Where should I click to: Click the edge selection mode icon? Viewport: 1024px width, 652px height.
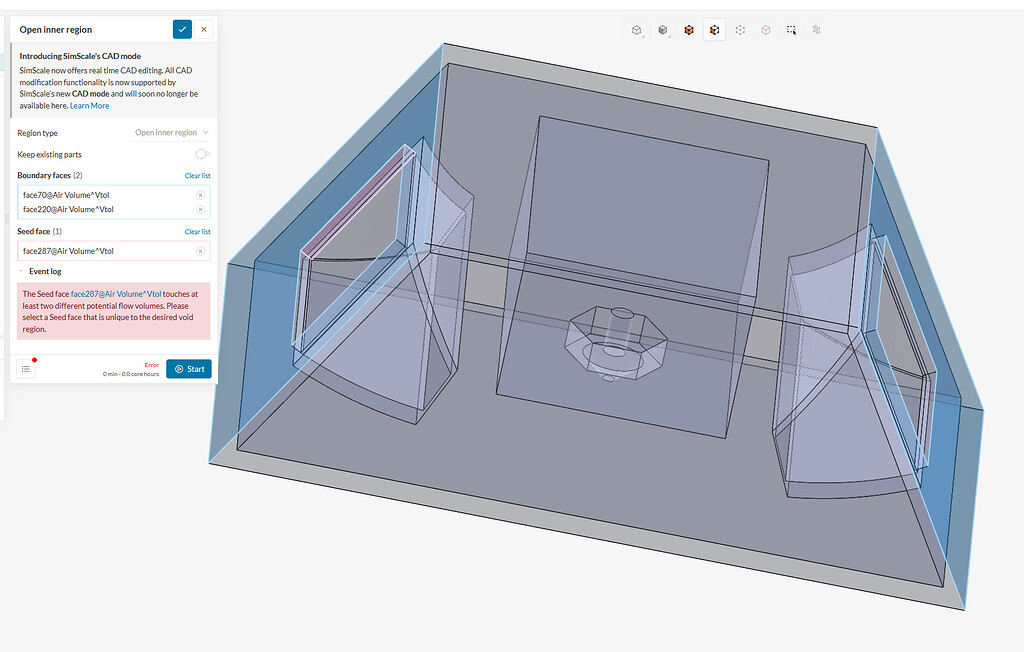765,30
